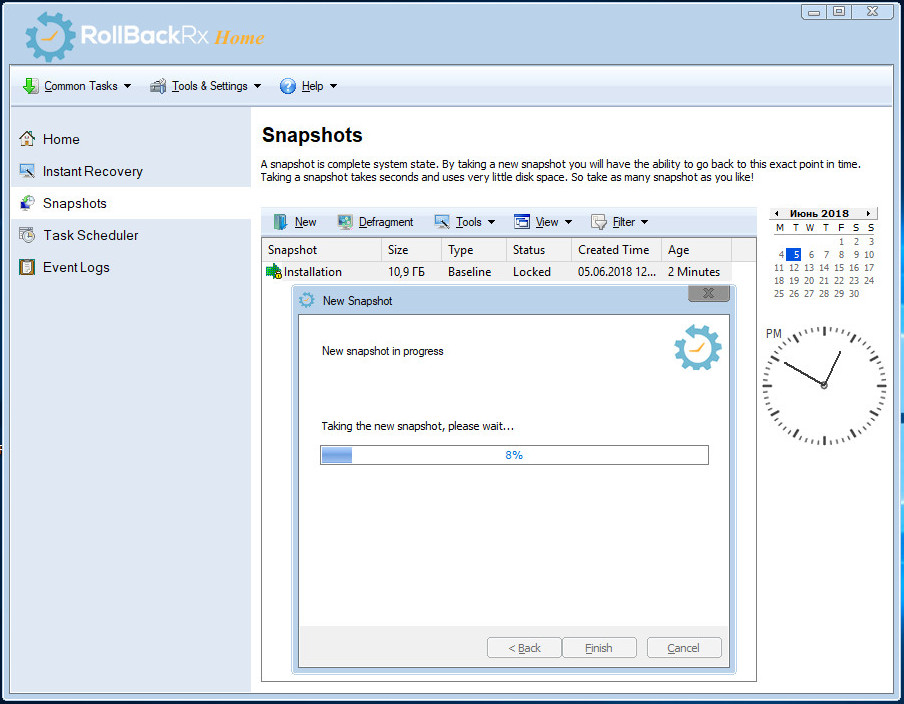
Task: Sort by the Size column header
Action: pyautogui.click(x=411, y=250)
